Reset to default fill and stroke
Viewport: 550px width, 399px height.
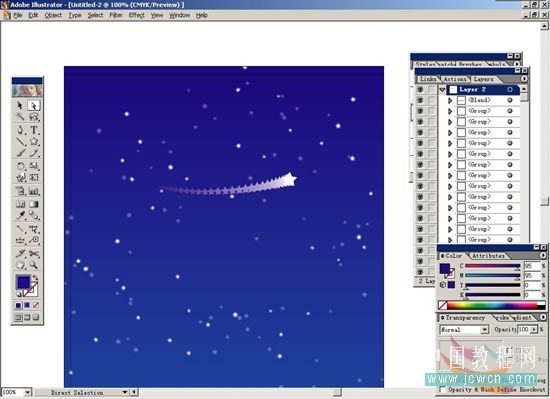point(19,295)
